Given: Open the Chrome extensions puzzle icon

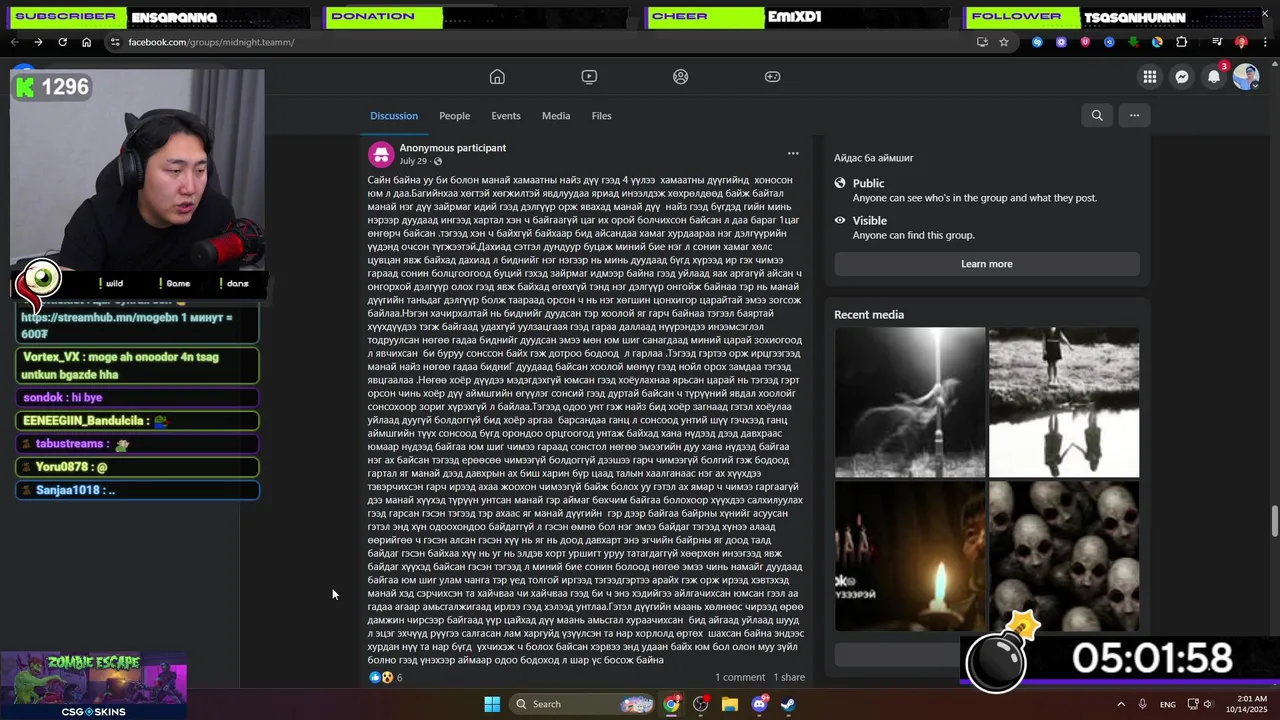Looking at the screenshot, I should [x=1182, y=42].
